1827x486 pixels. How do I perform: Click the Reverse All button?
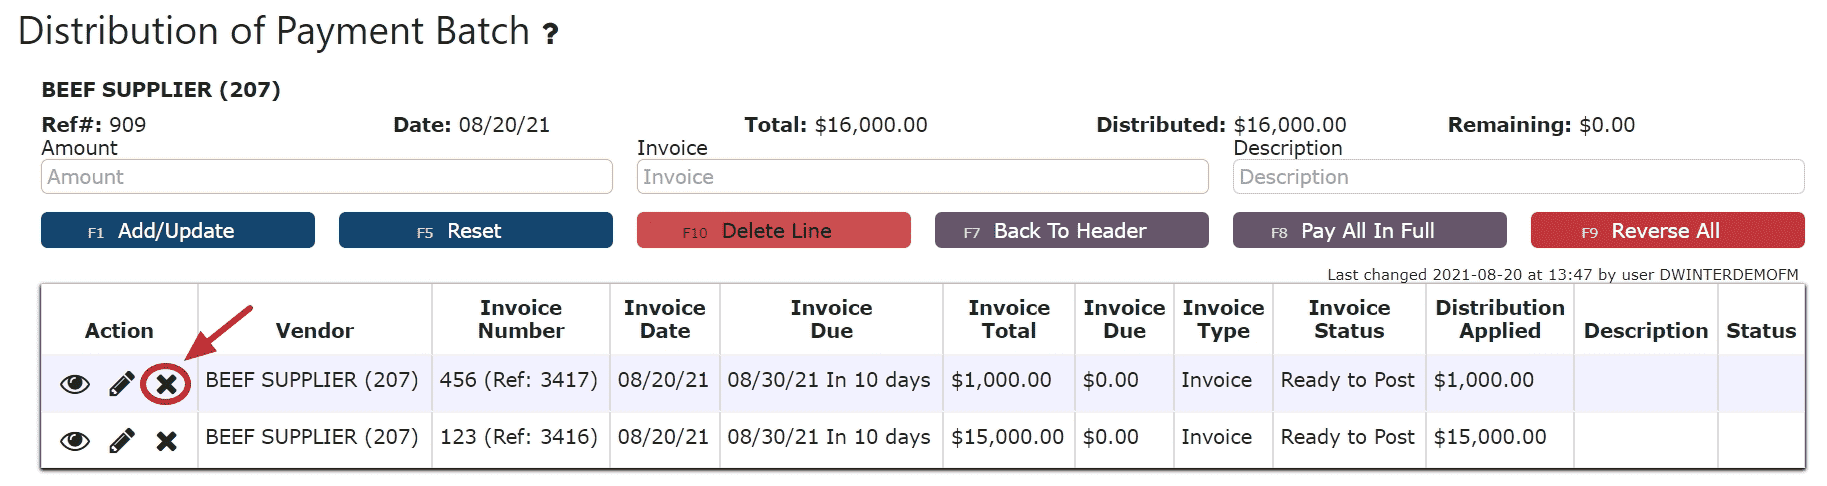1668,230
